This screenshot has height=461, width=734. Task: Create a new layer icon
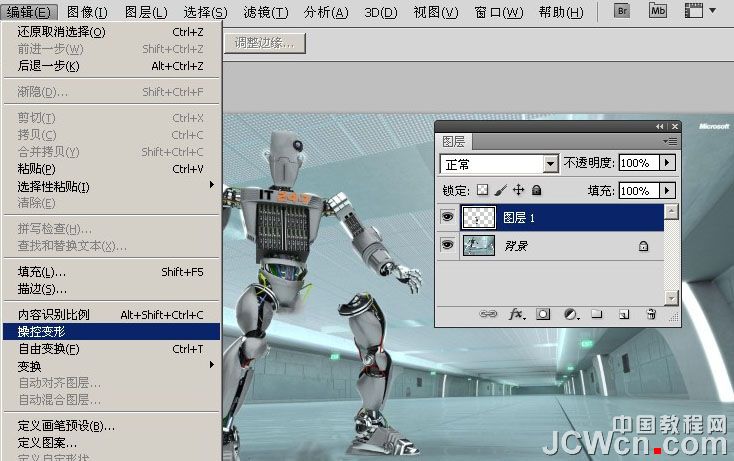click(624, 314)
